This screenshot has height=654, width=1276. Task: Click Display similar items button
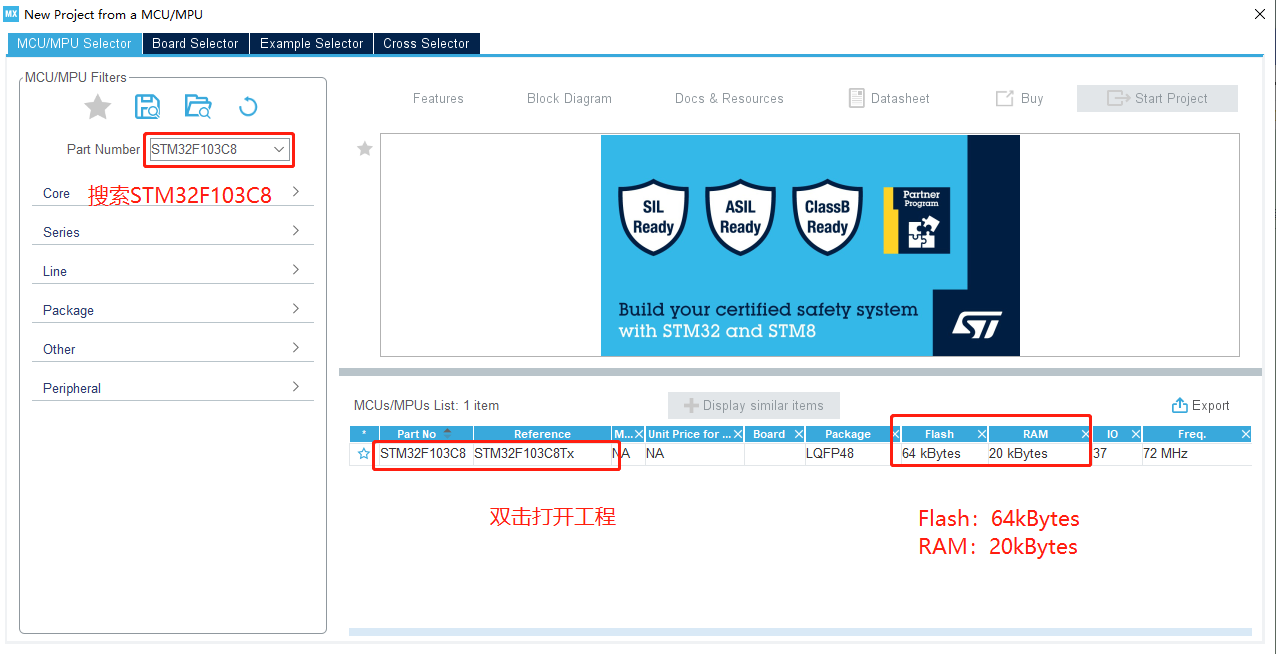pyautogui.click(x=754, y=405)
